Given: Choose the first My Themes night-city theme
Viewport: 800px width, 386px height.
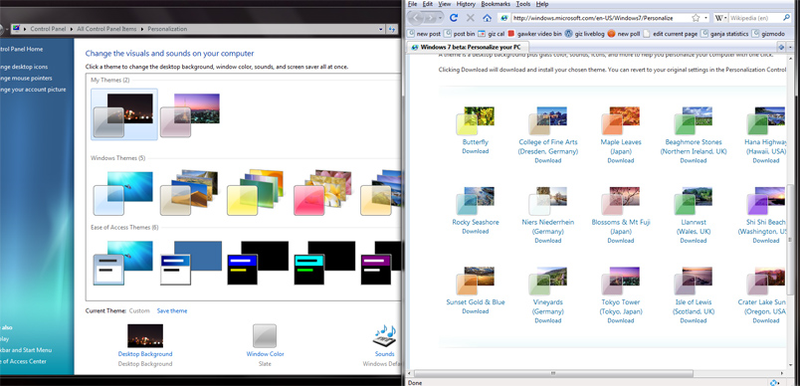Looking at the screenshot, I should [124, 114].
